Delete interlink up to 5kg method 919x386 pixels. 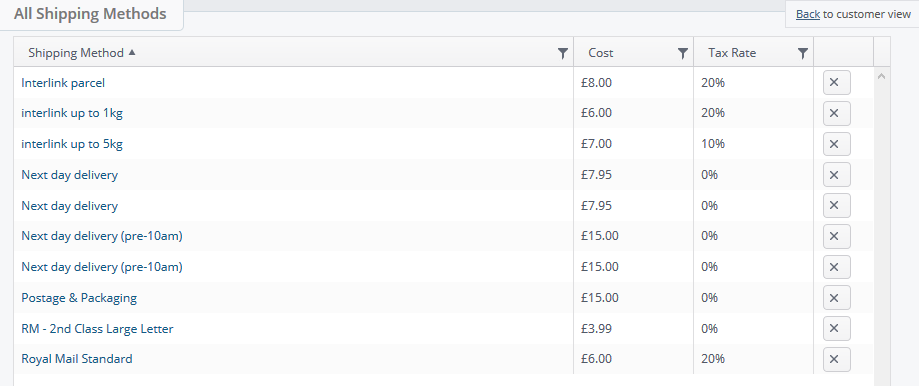[x=836, y=144]
